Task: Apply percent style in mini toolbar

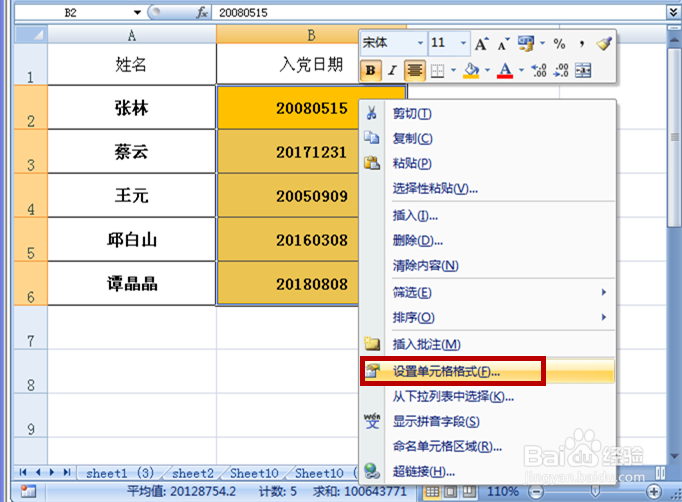Action: click(x=559, y=44)
